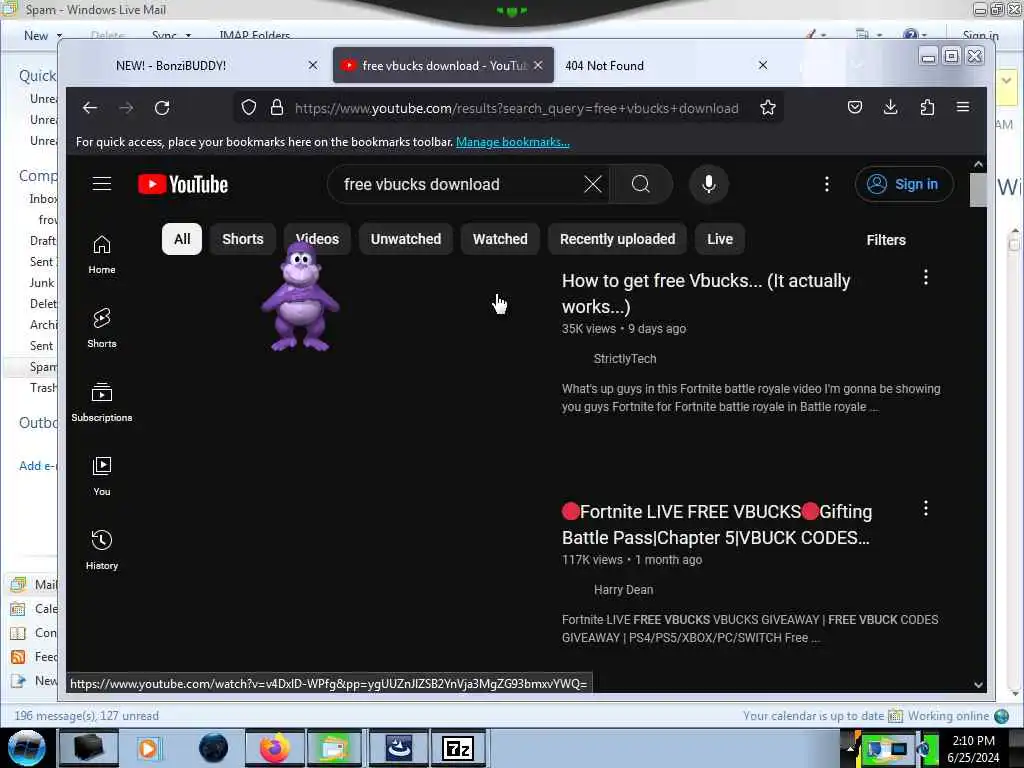Go back in Firefox
The width and height of the screenshot is (1024, 768).
pyautogui.click(x=90, y=108)
